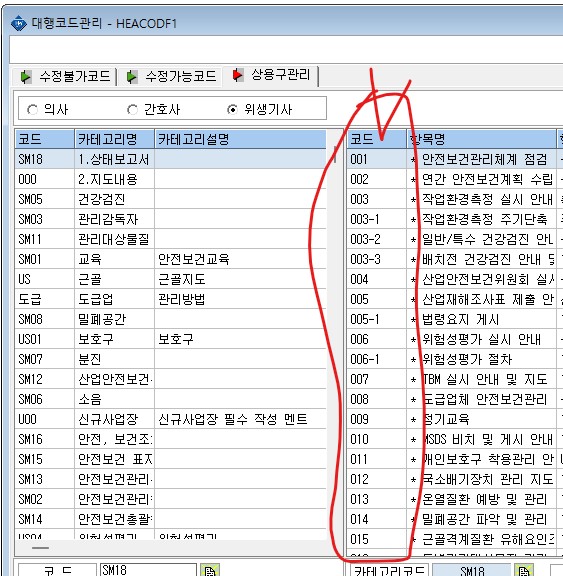Select the 위생기사 radio button

(232, 109)
